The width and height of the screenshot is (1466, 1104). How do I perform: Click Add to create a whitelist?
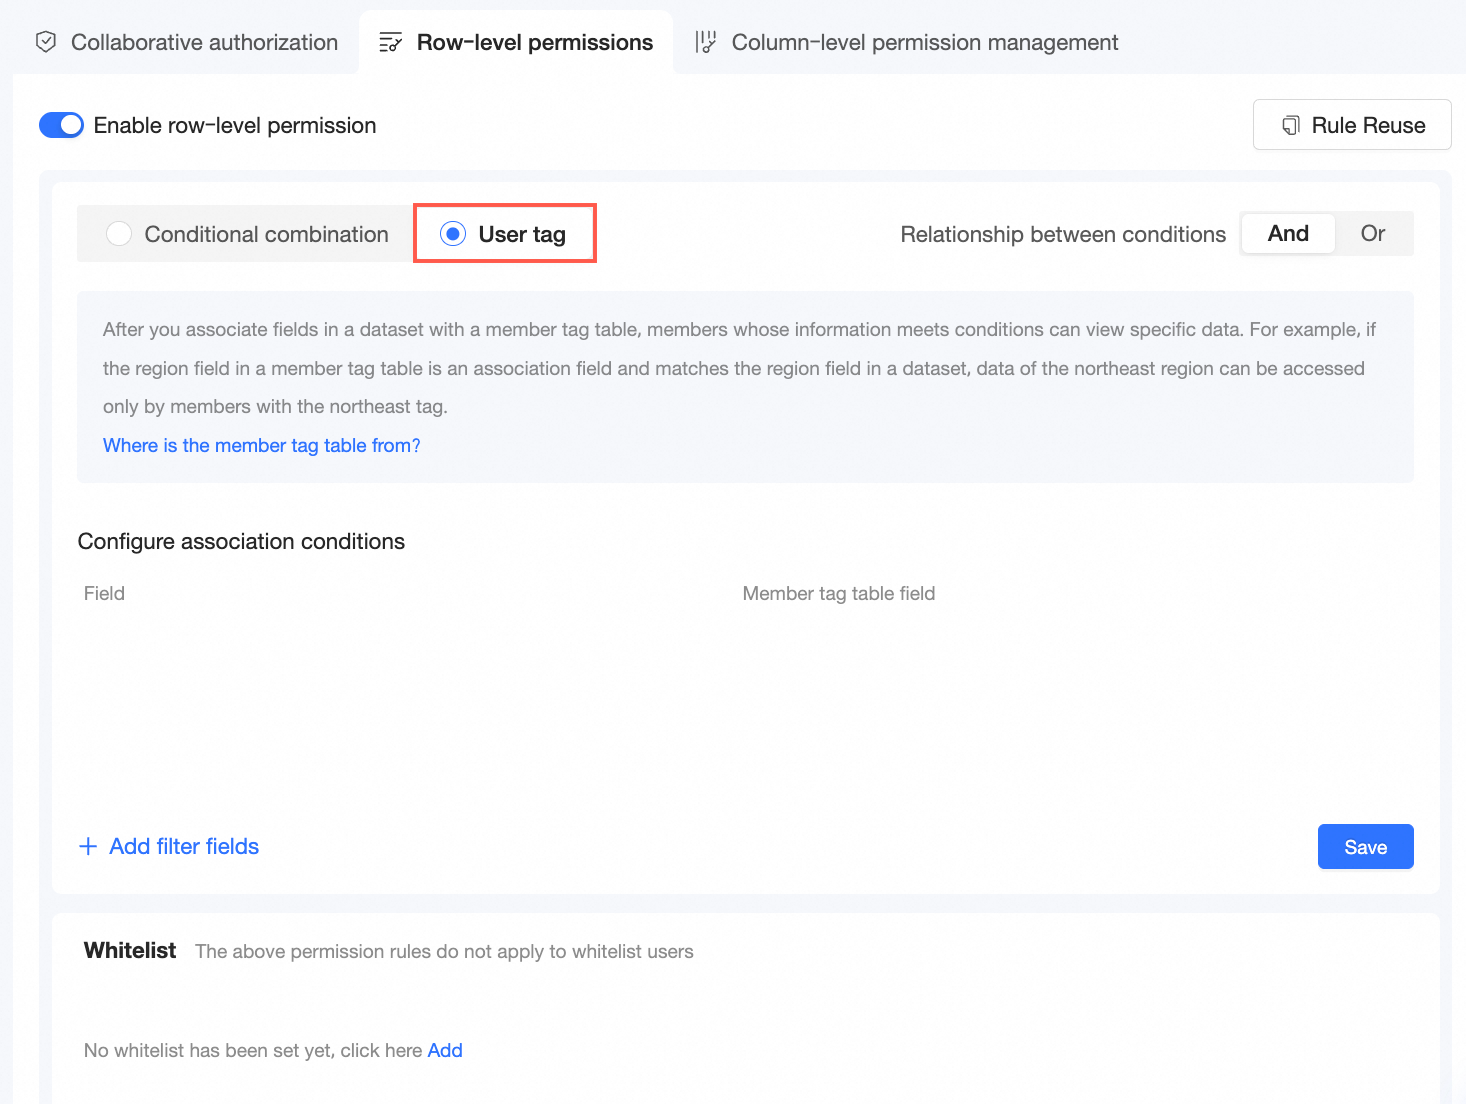pyautogui.click(x=445, y=1050)
